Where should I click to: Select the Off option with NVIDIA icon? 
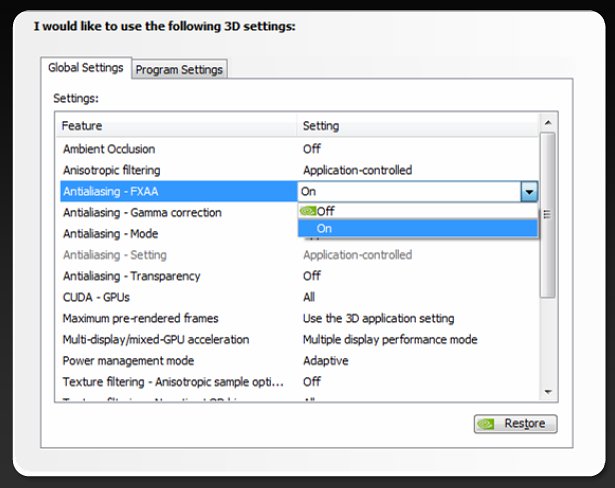click(325, 211)
